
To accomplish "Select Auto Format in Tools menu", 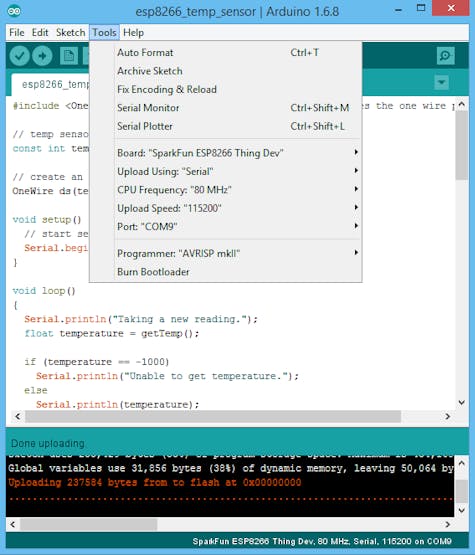I will click(225, 52).
